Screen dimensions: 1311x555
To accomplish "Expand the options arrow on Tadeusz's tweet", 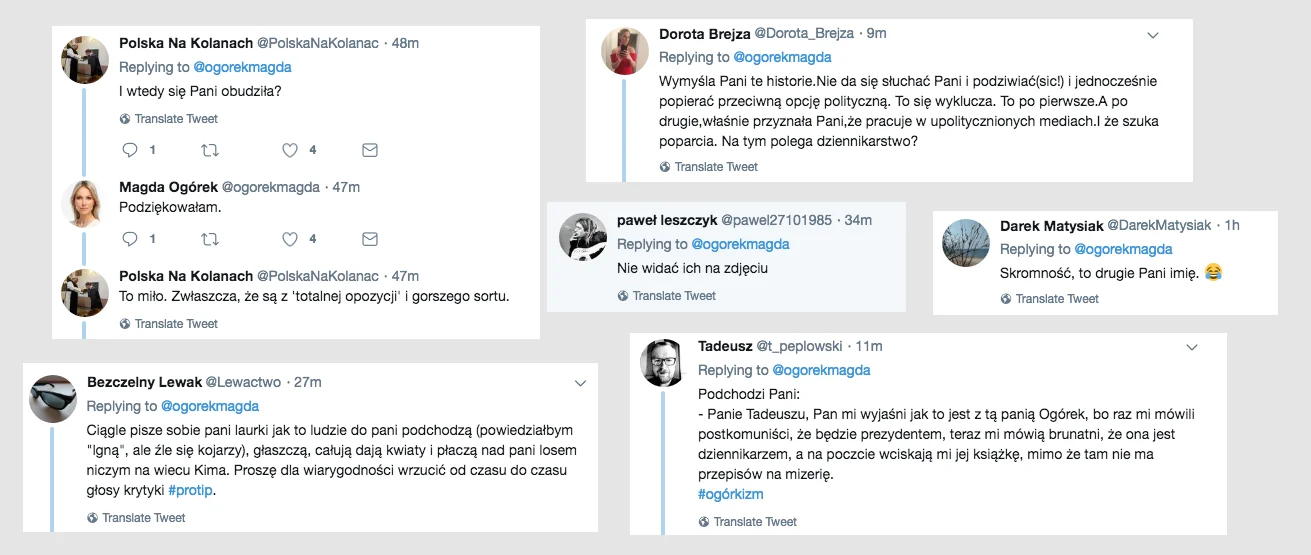I will [1191, 347].
